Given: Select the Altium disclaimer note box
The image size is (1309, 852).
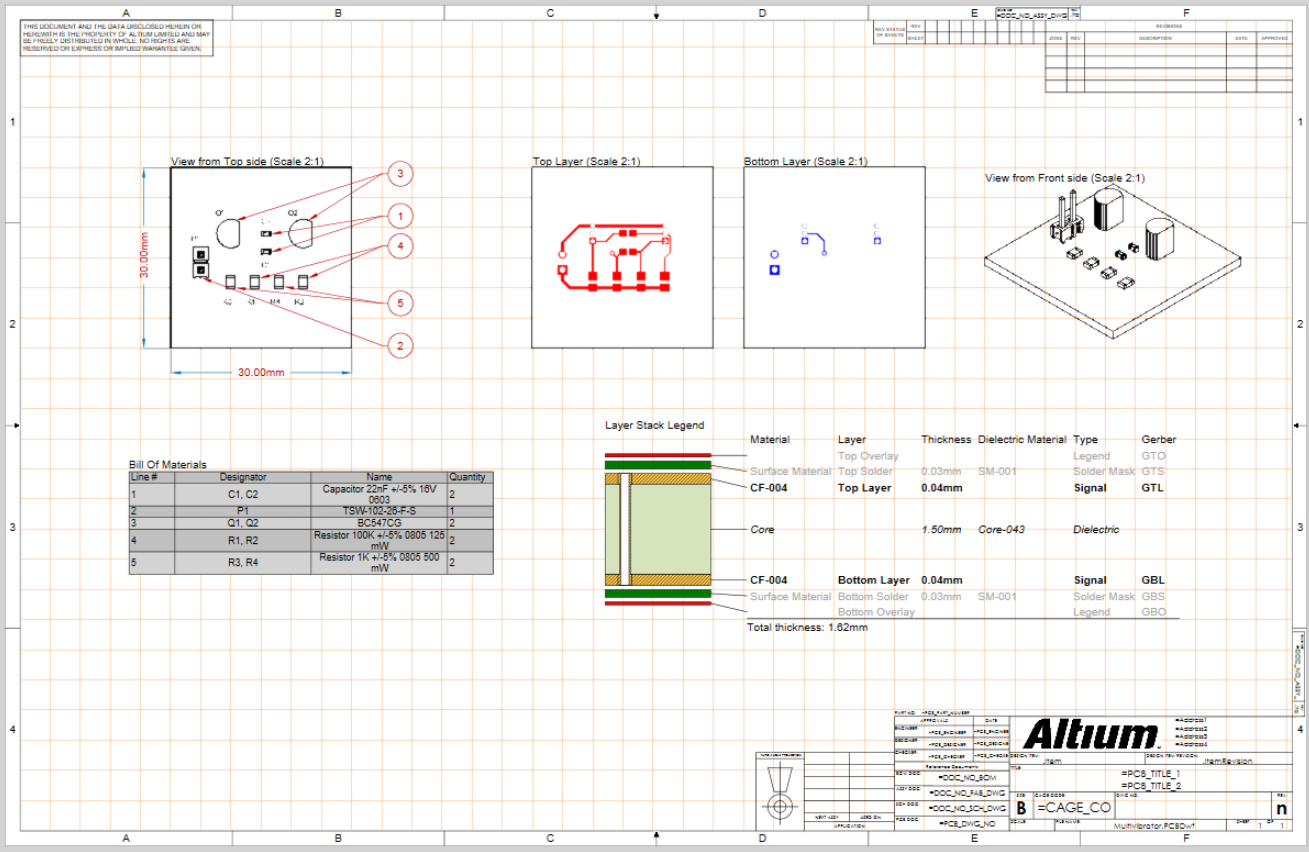Looking at the screenshot, I should (117, 38).
